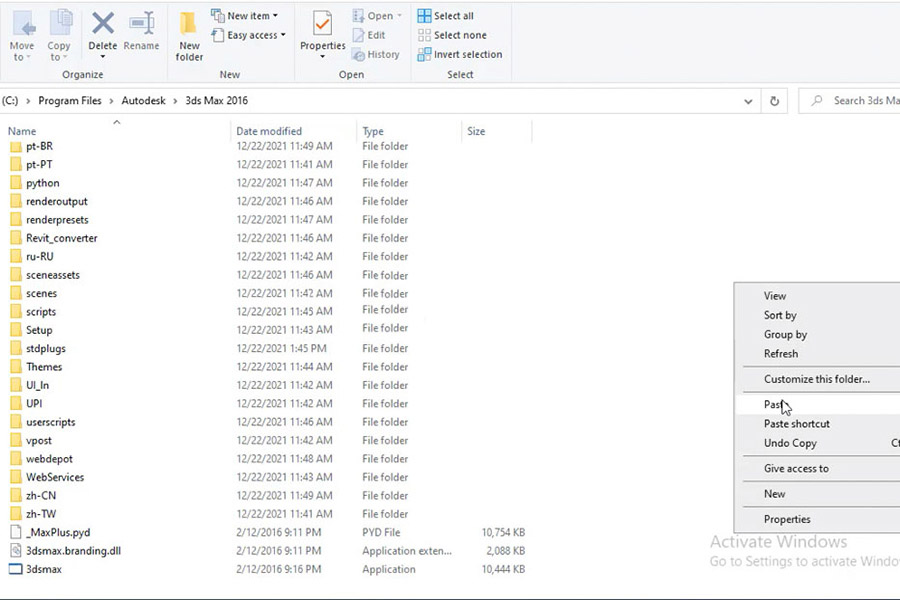Click the Open ribbon button
The height and width of the screenshot is (600, 900).
click(377, 16)
